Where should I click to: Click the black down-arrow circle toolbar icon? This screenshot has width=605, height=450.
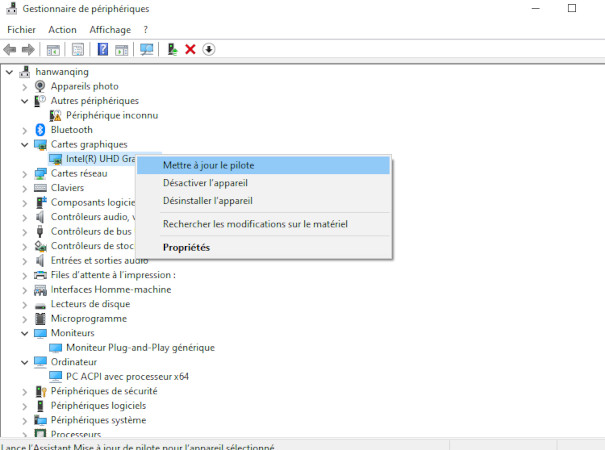[209, 49]
